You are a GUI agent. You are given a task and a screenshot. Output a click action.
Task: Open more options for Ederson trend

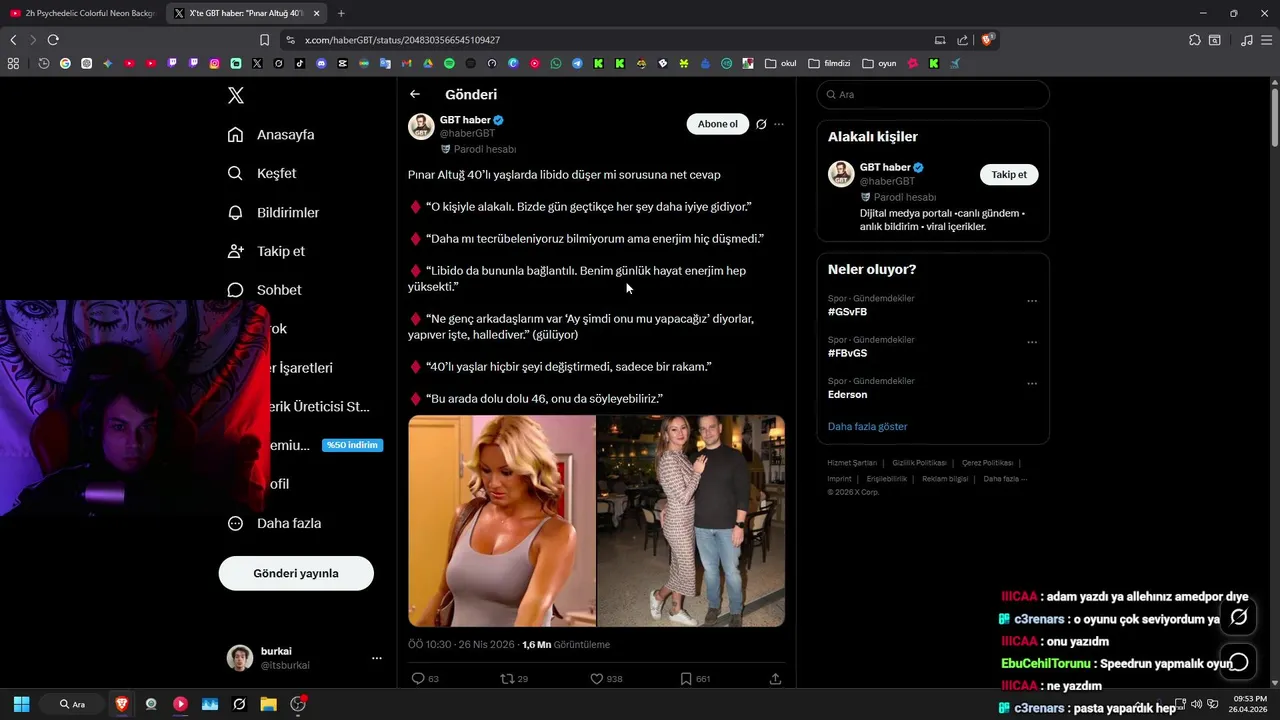(x=1032, y=384)
